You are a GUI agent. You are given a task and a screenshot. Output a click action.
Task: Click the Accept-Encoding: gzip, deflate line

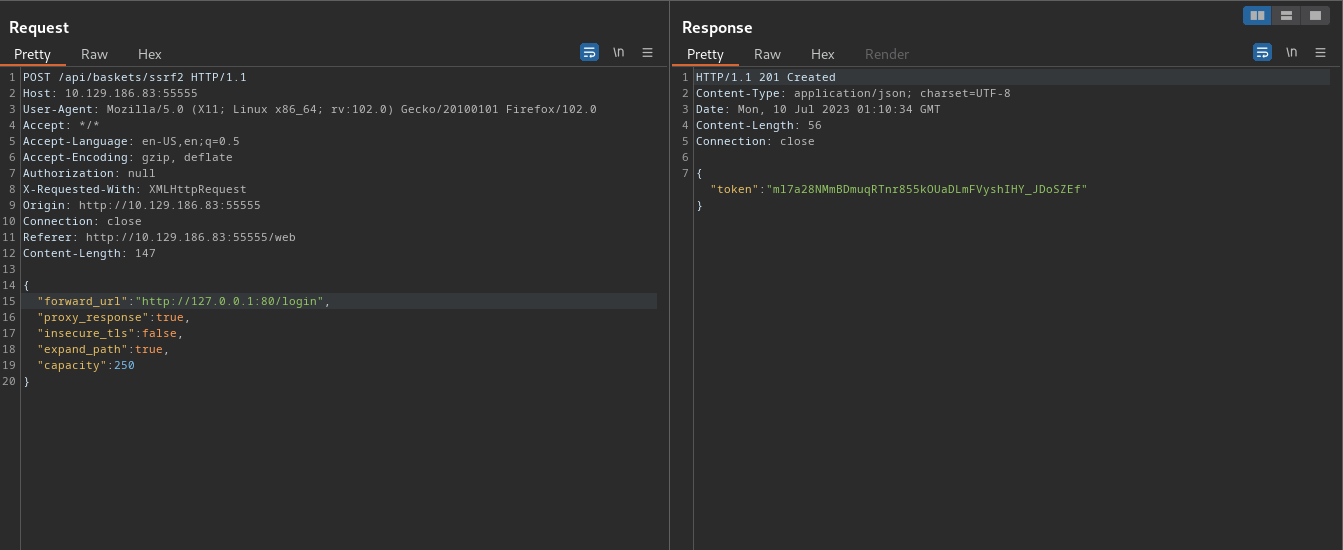pos(128,157)
